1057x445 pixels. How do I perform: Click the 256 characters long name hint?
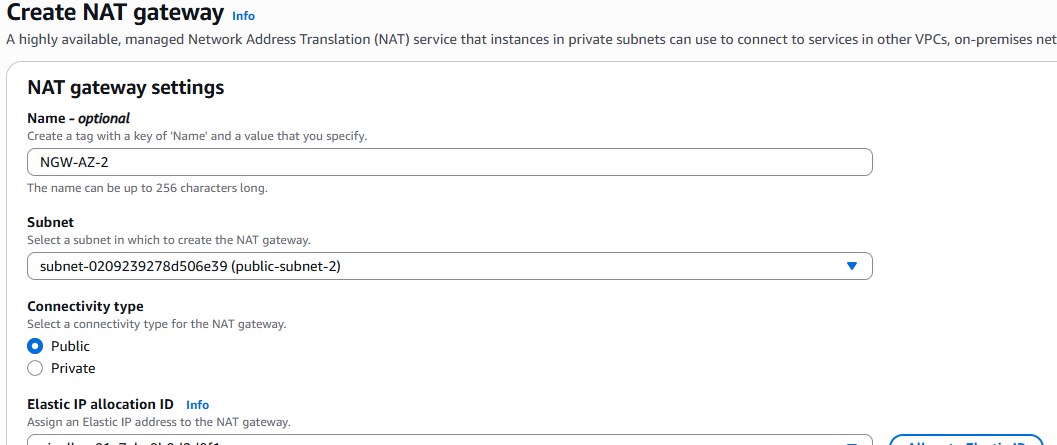pos(147,188)
